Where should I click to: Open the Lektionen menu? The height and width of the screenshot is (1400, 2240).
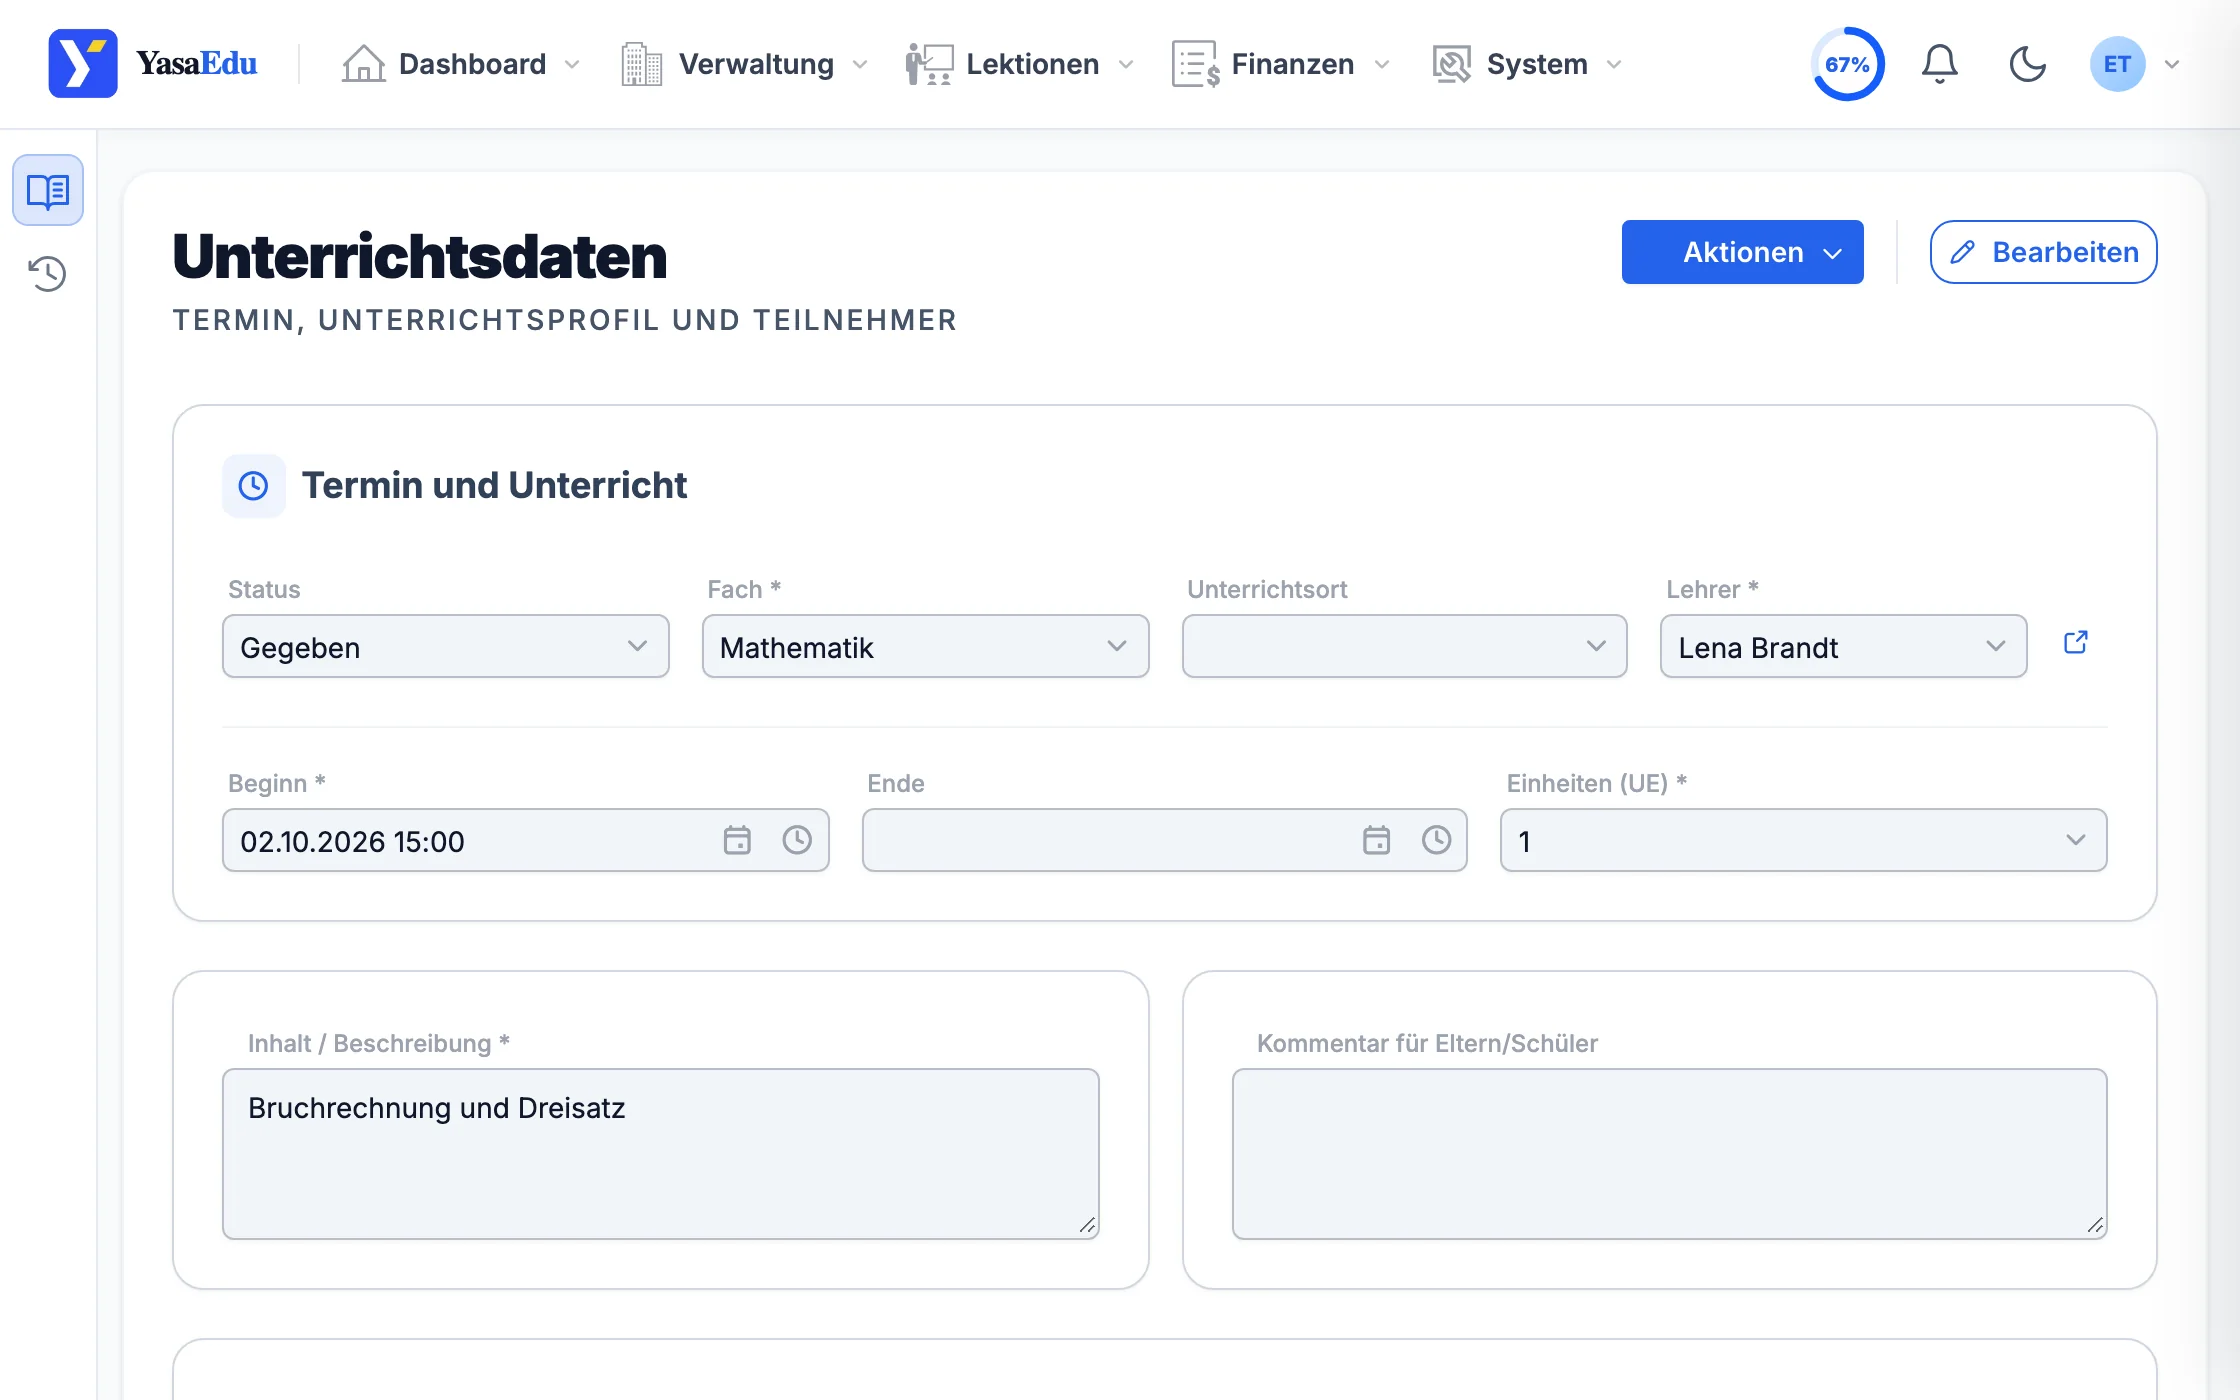1020,64
